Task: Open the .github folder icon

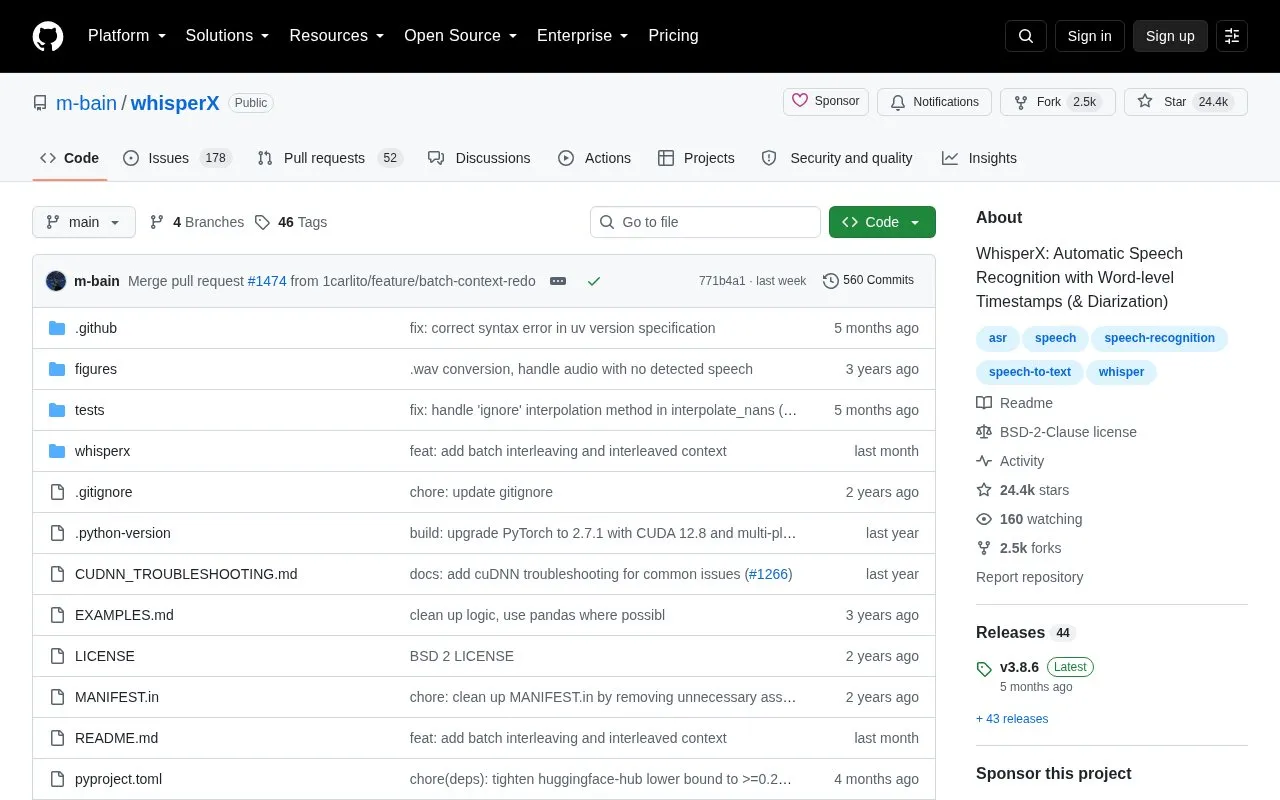Action: pos(57,328)
